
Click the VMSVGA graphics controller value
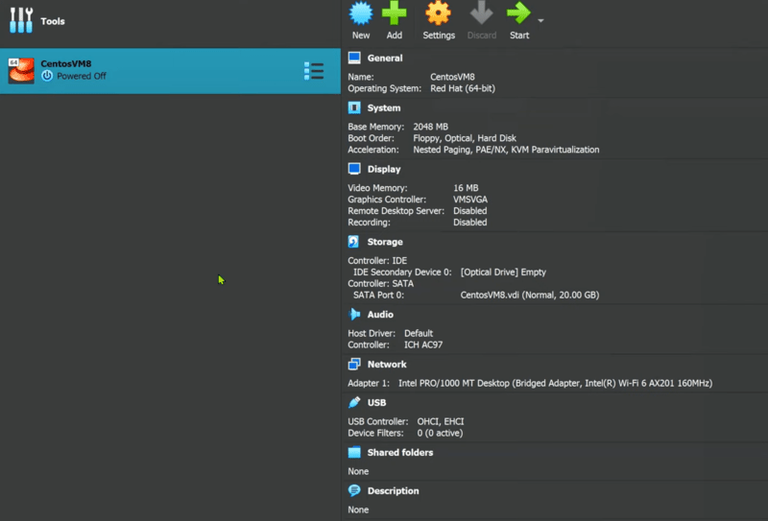pyautogui.click(x=470, y=200)
